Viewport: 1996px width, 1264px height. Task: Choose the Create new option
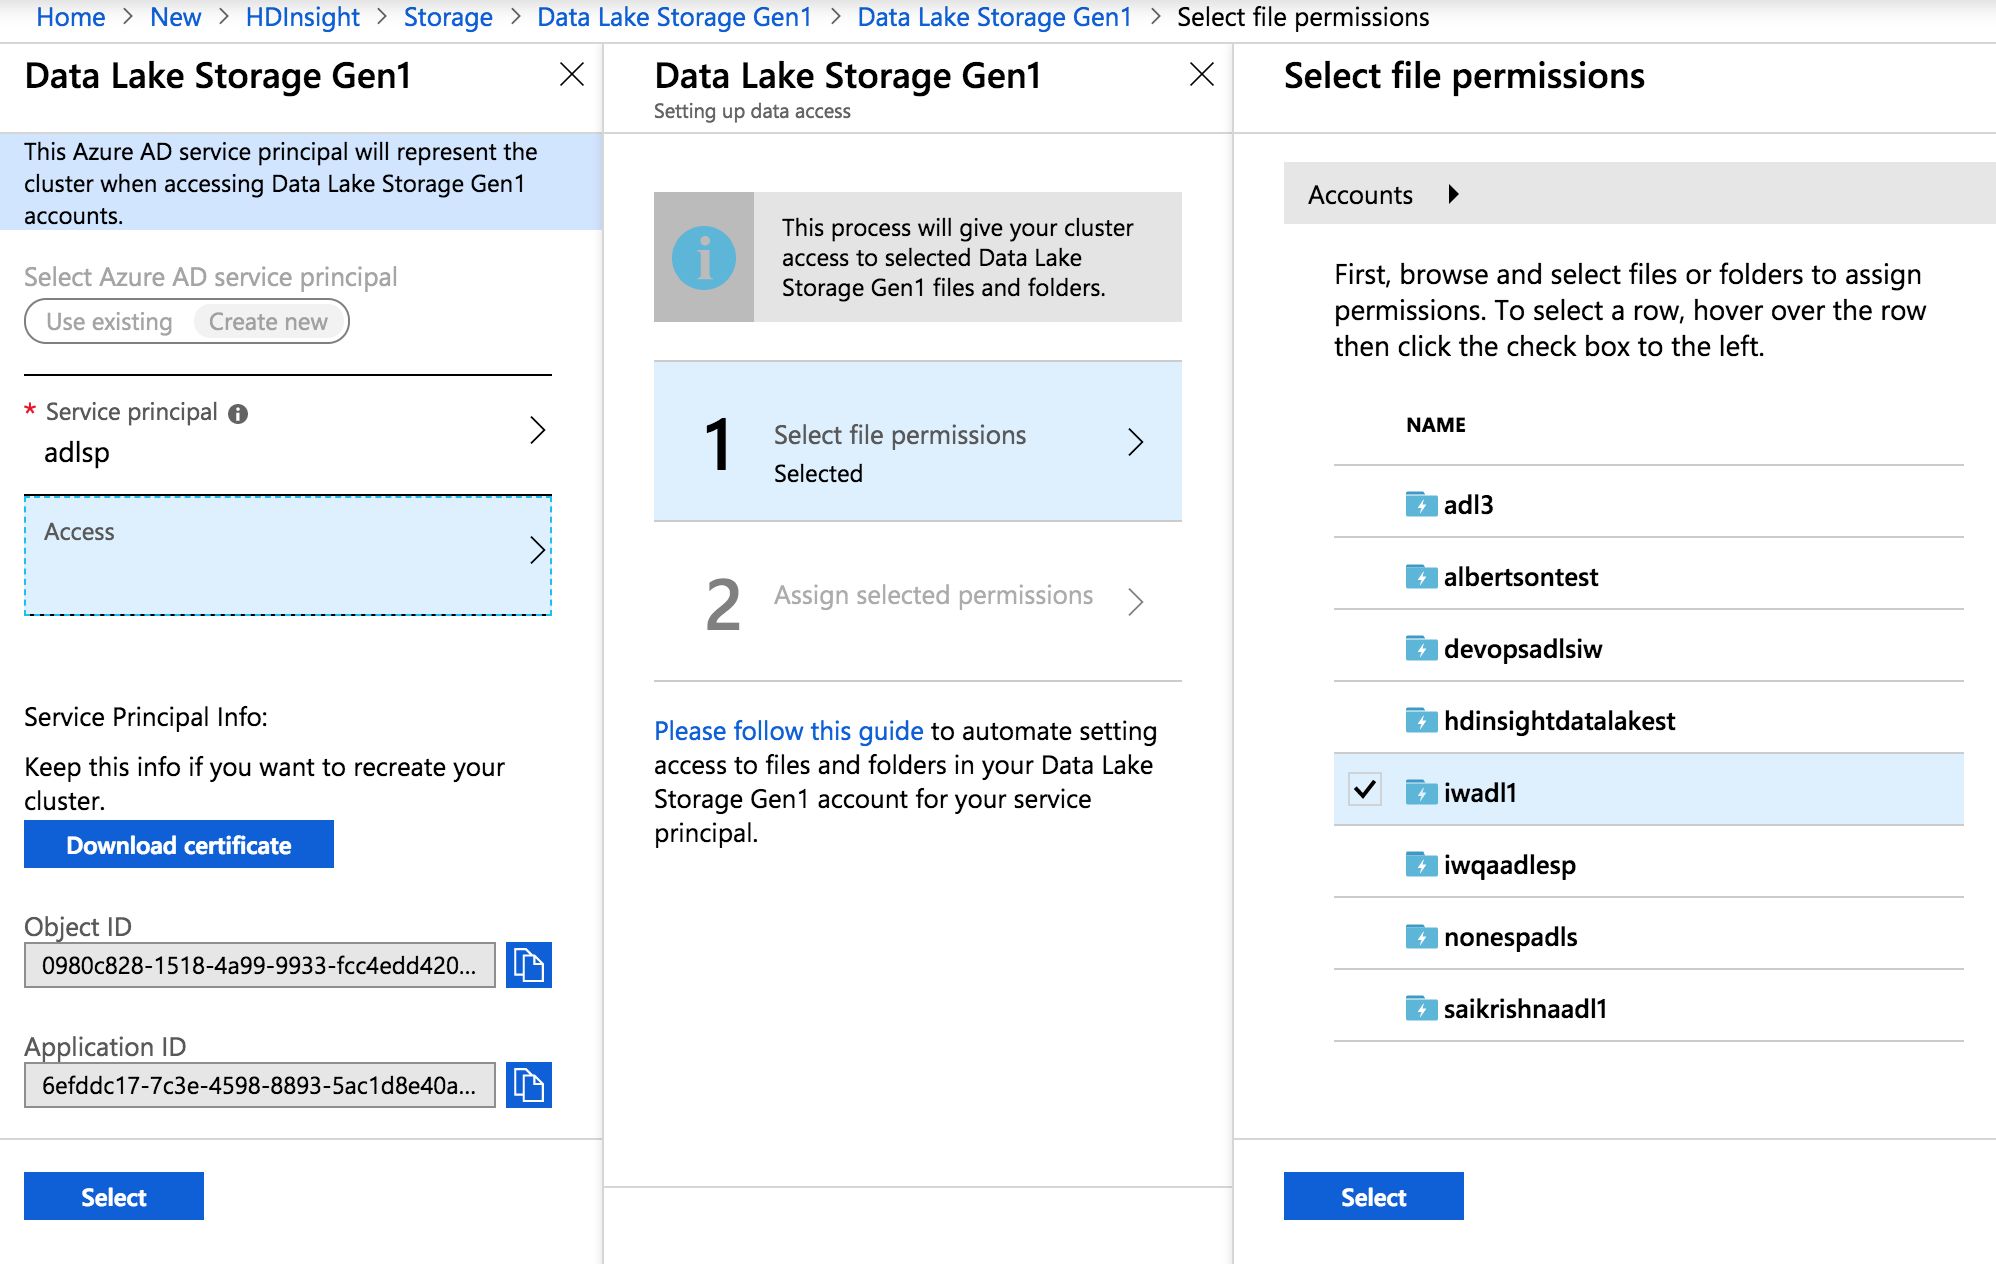pyautogui.click(x=268, y=322)
